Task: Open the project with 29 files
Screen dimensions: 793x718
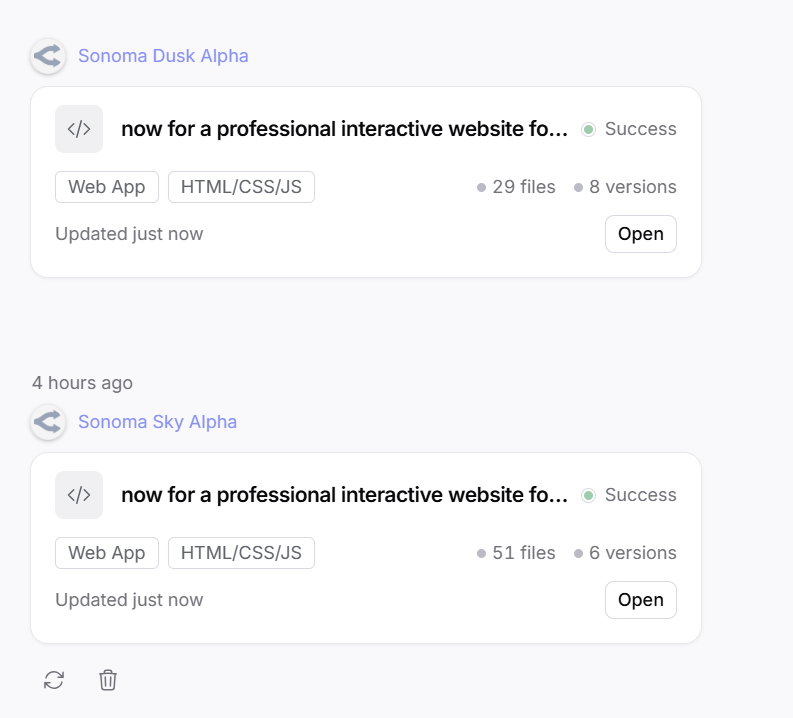Action: pyautogui.click(x=640, y=234)
